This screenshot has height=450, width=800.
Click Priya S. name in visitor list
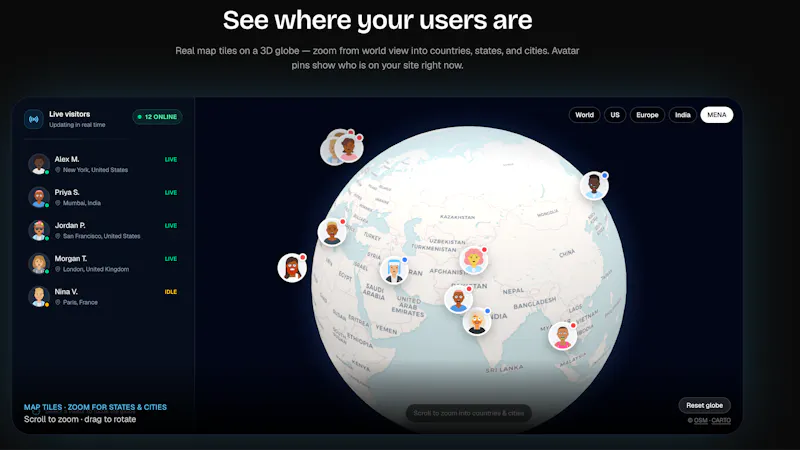(67, 192)
